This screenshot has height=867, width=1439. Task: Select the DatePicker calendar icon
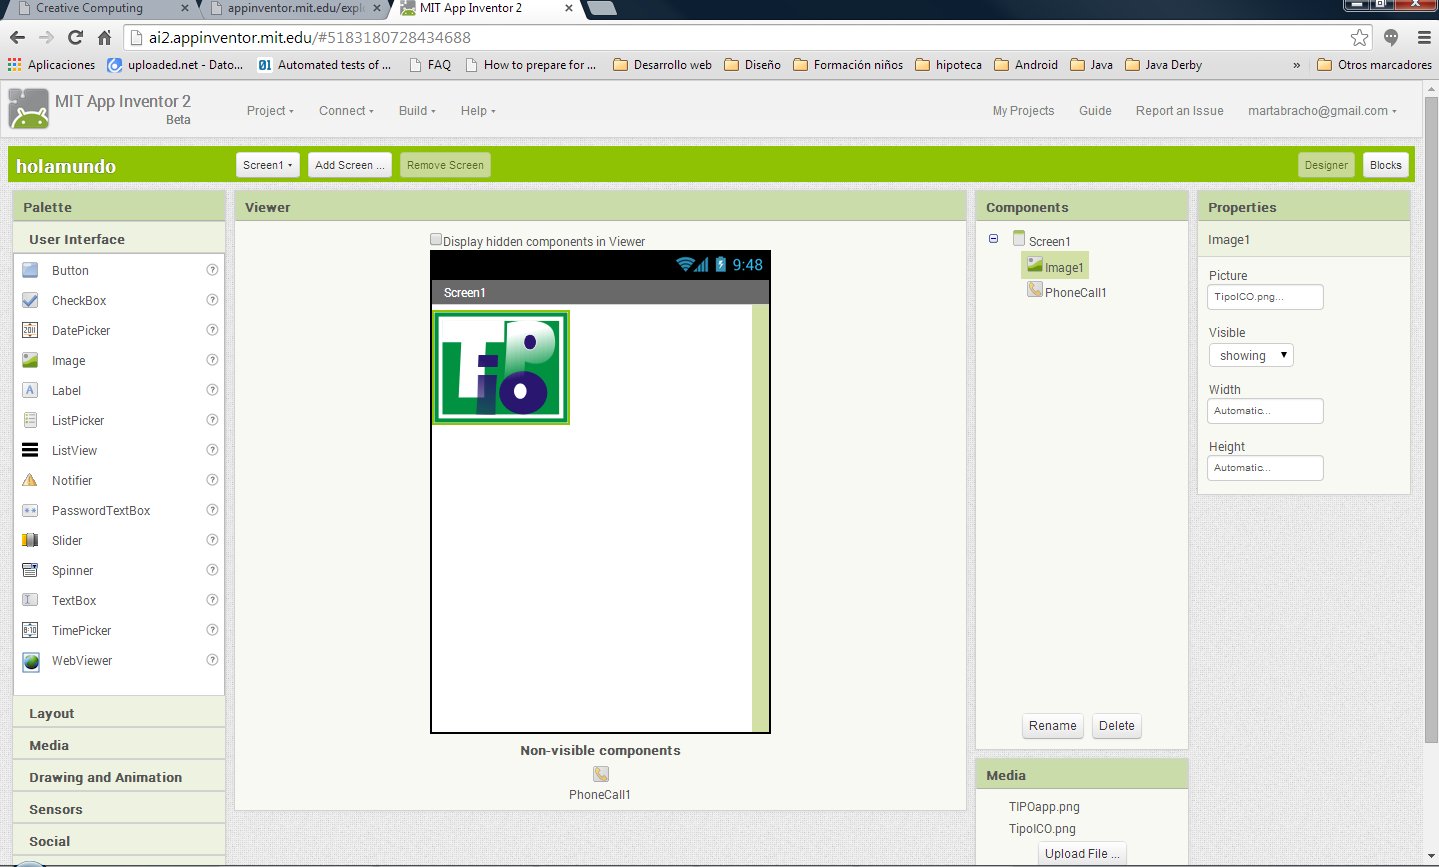click(30, 330)
